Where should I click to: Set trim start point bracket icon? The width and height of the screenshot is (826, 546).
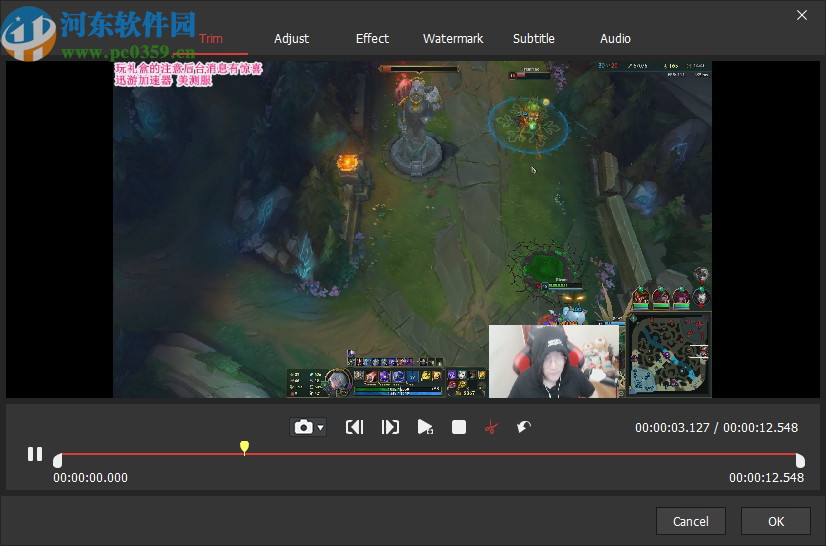tap(355, 427)
